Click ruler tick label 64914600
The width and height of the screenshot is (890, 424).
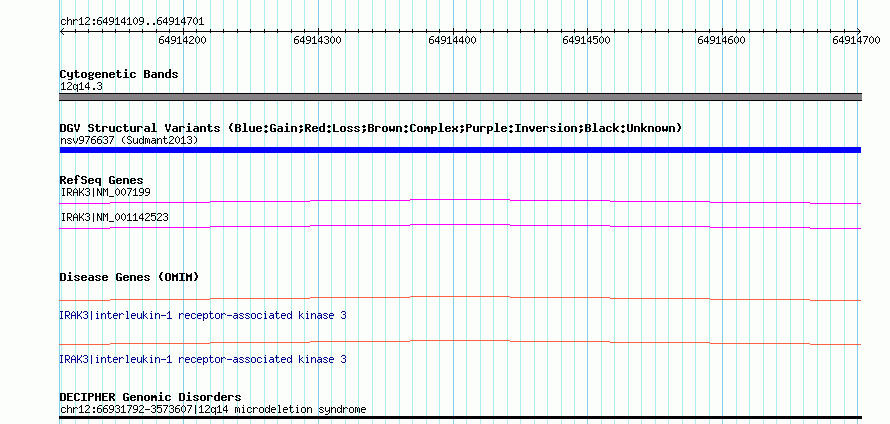721,40
